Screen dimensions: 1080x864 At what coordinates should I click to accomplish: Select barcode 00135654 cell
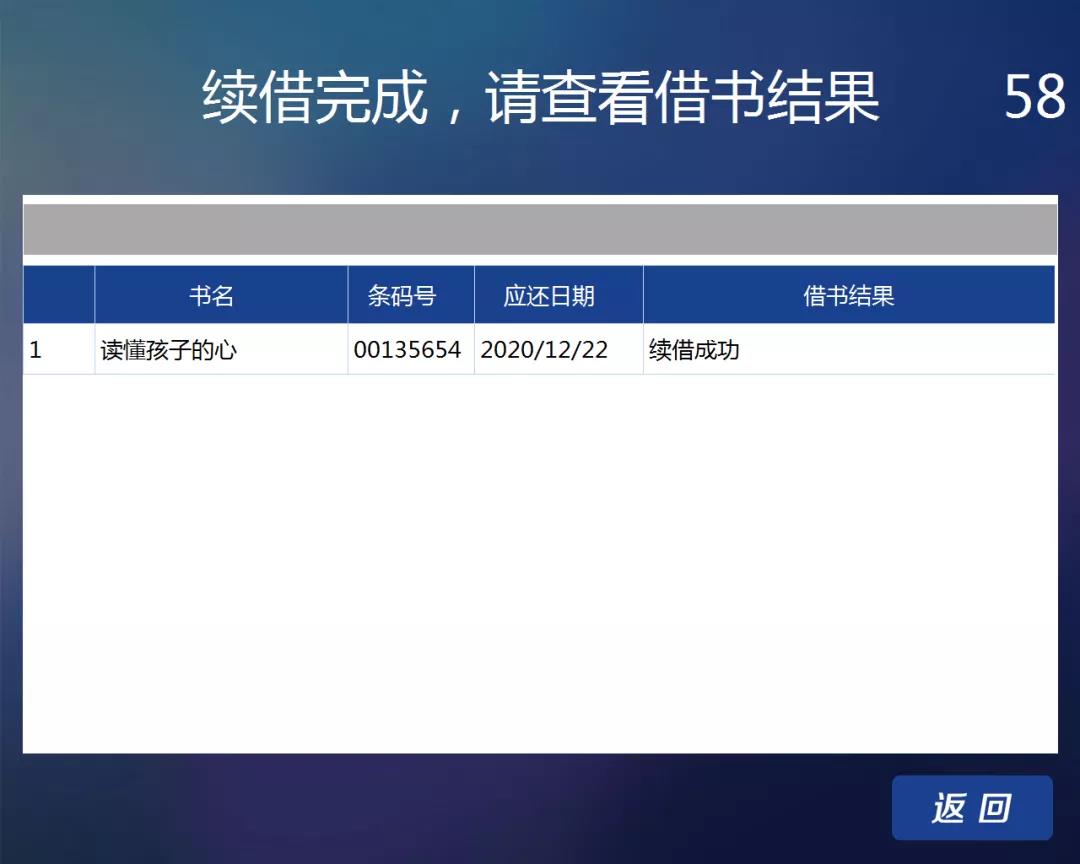tap(407, 350)
